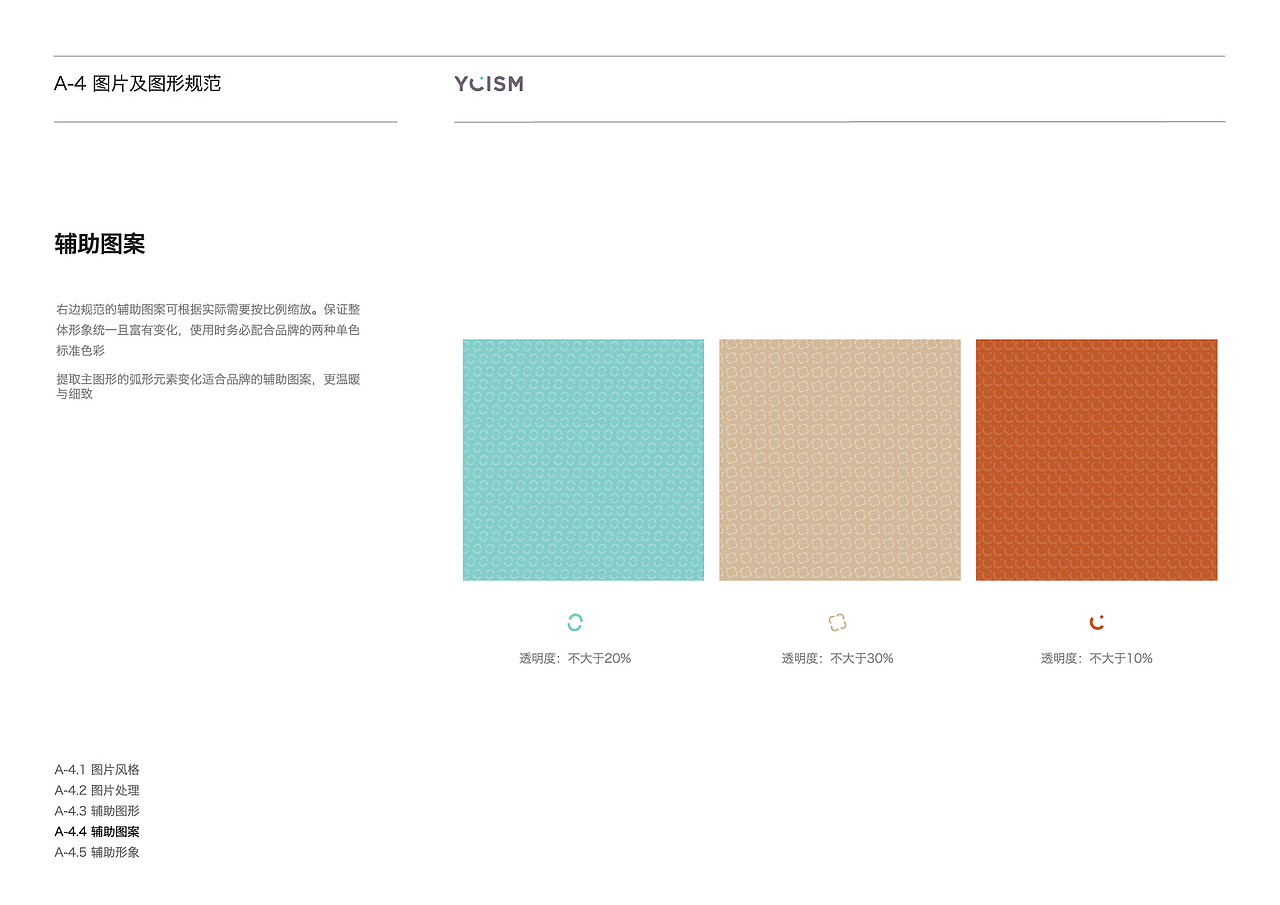The image size is (1280, 905).
Task: Click the large 辅助图案 heading
Action: [x=100, y=244]
